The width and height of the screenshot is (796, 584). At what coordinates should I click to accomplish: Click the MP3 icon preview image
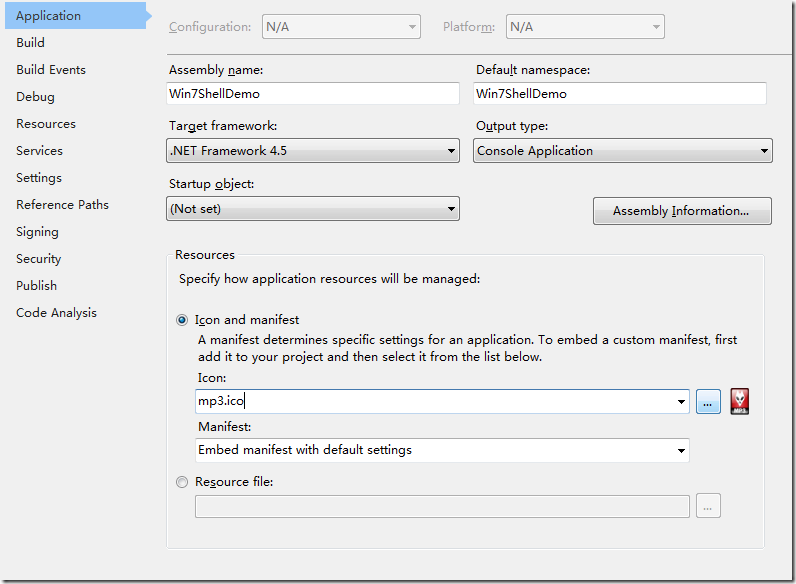pyautogui.click(x=740, y=402)
